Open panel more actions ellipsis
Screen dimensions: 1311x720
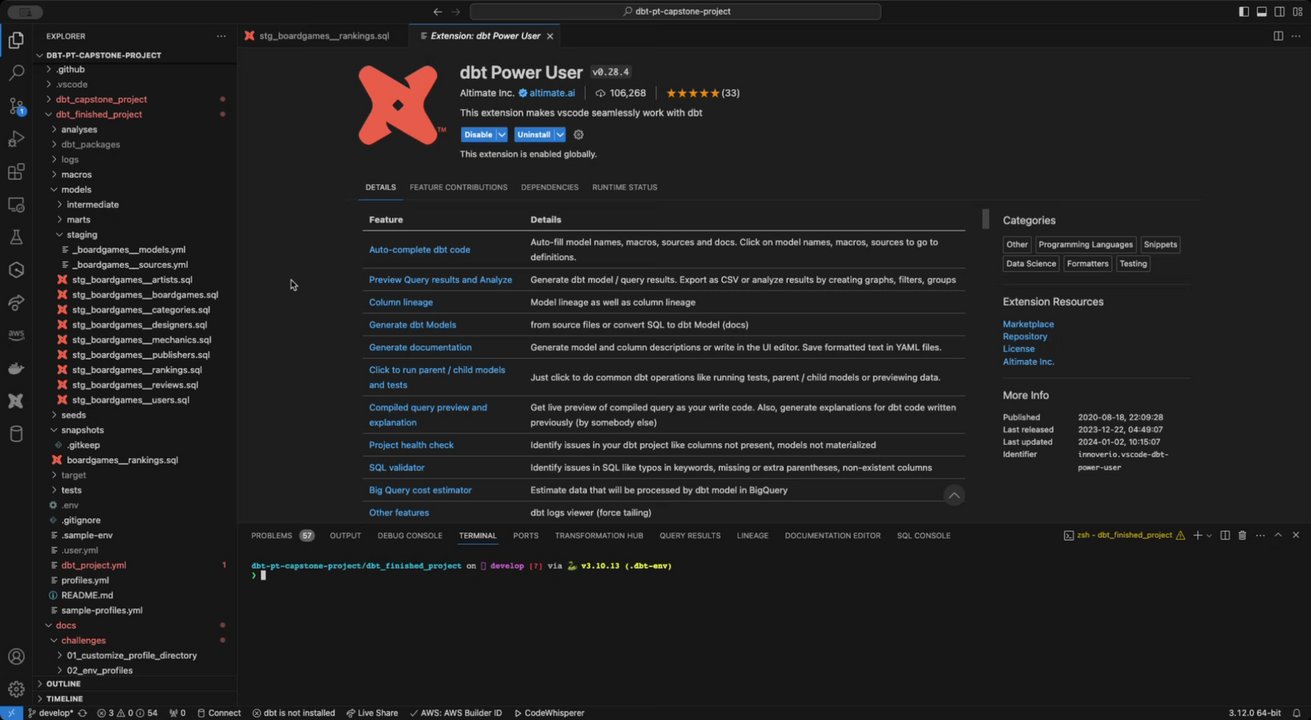[1259, 535]
